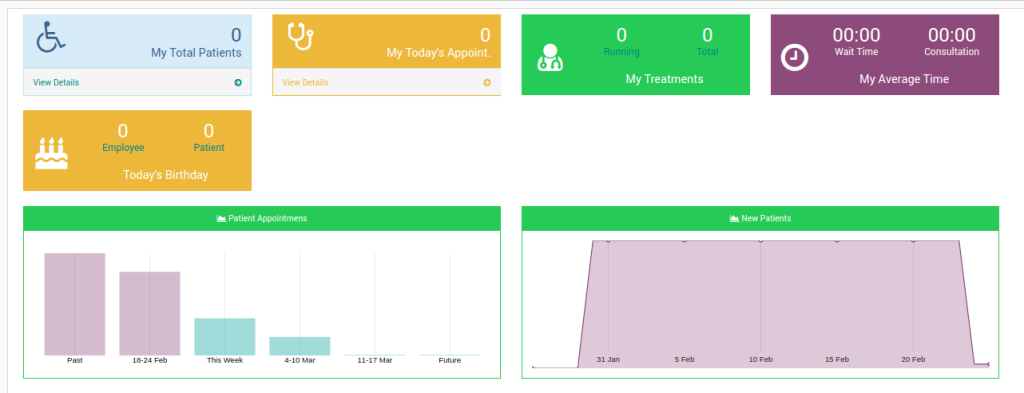Click the doctor icon on My Treatments card
This screenshot has width=1024, height=393.
550,57
